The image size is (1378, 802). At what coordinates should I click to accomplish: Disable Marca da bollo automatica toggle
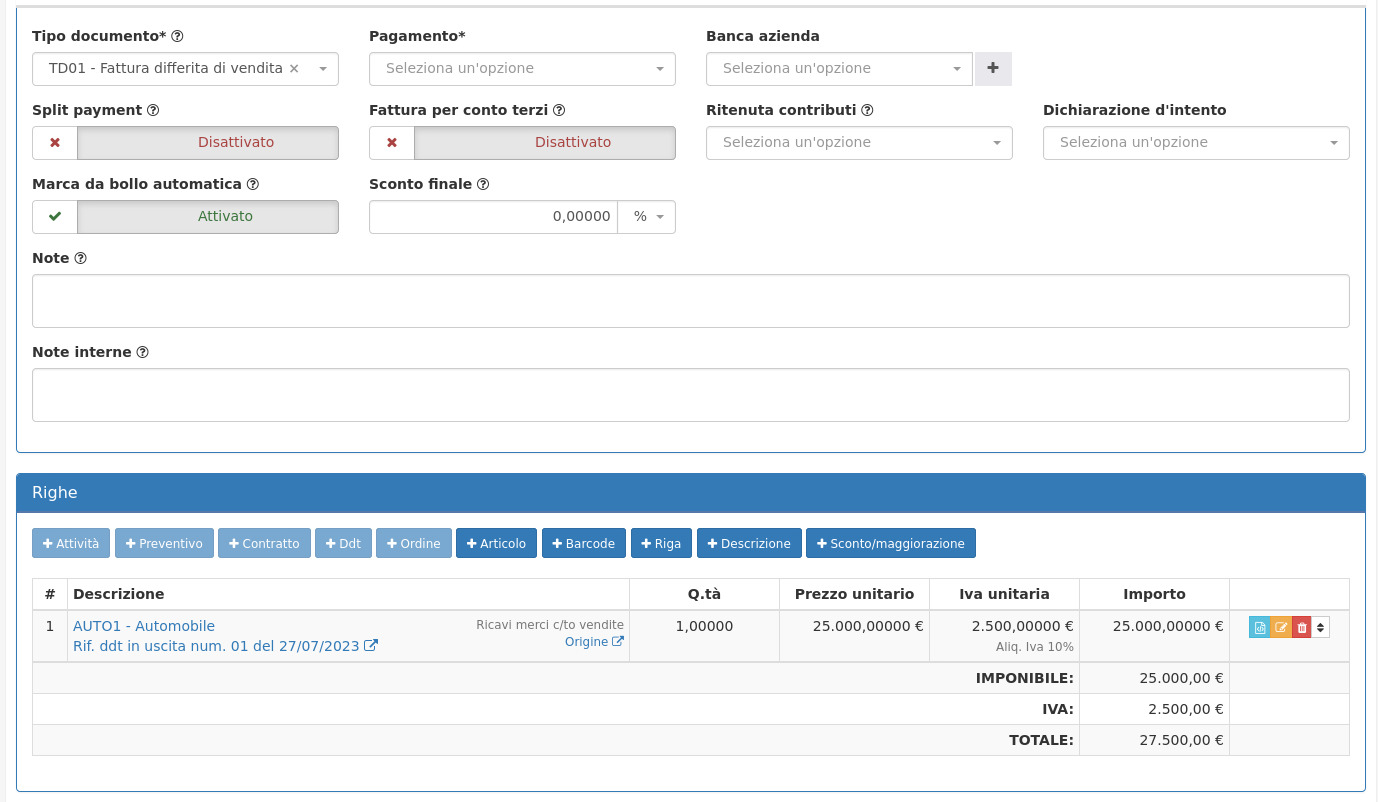[x=185, y=217]
